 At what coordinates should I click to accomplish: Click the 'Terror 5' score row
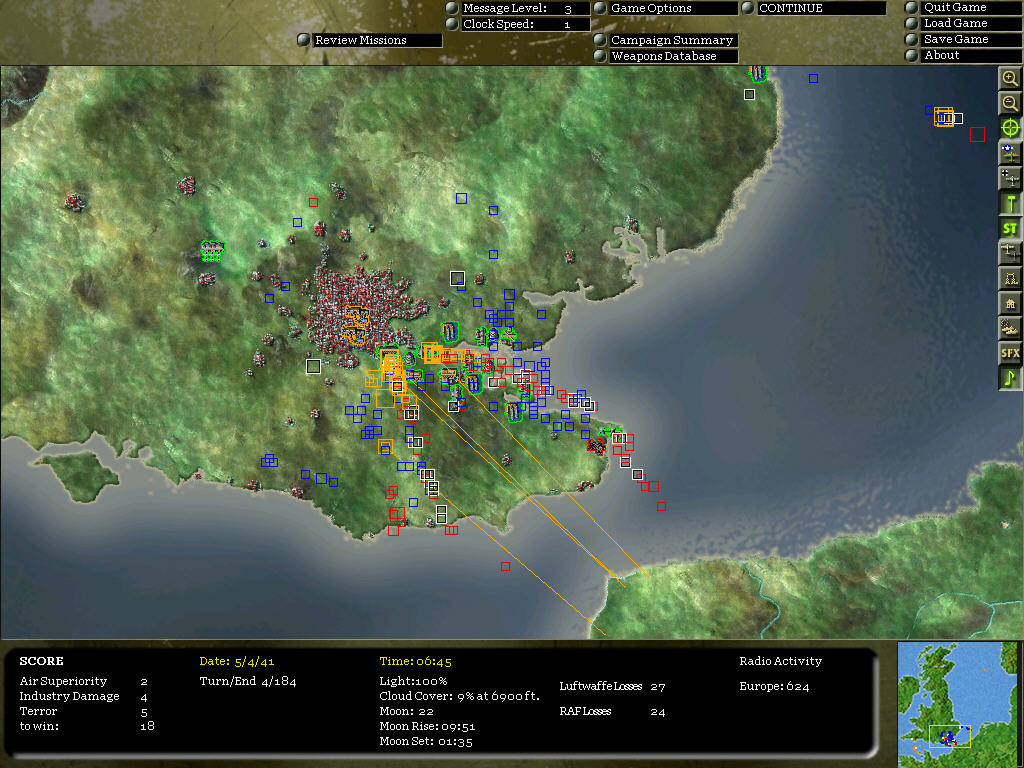tap(84, 711)
